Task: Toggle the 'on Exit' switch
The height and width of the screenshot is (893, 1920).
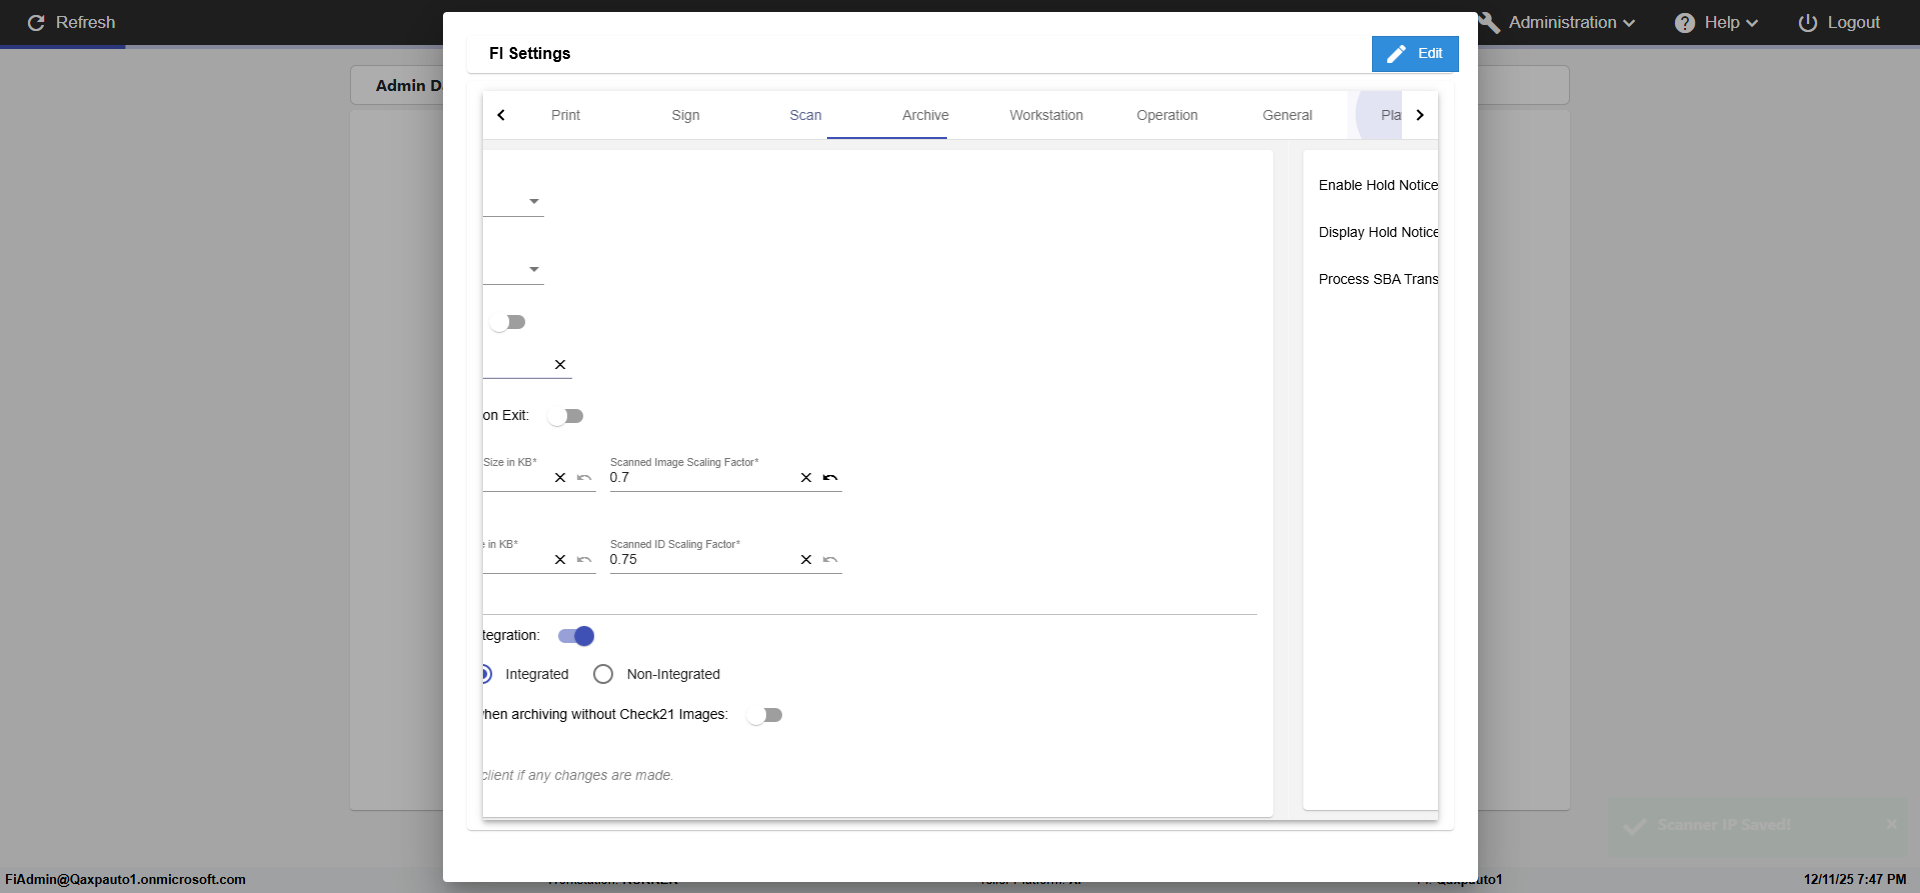Action: click(566, 416)
